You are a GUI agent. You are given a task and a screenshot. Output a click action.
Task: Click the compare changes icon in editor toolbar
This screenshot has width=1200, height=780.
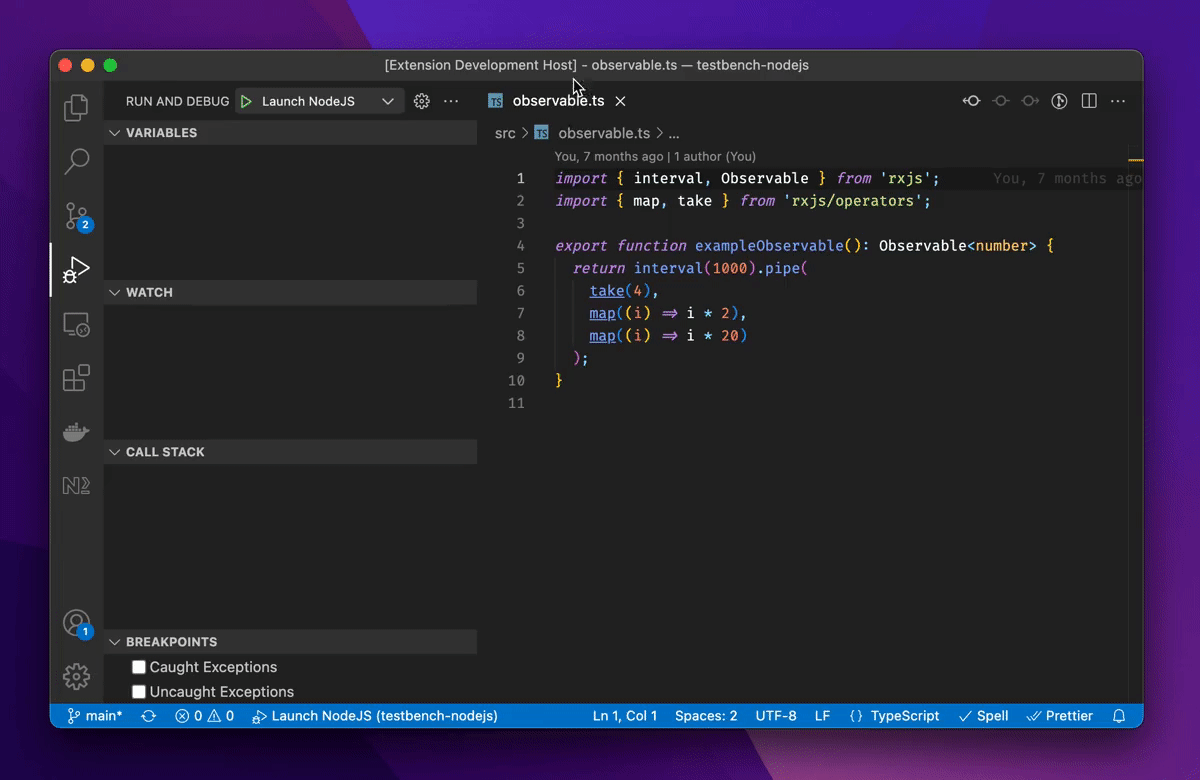(971, 101)
